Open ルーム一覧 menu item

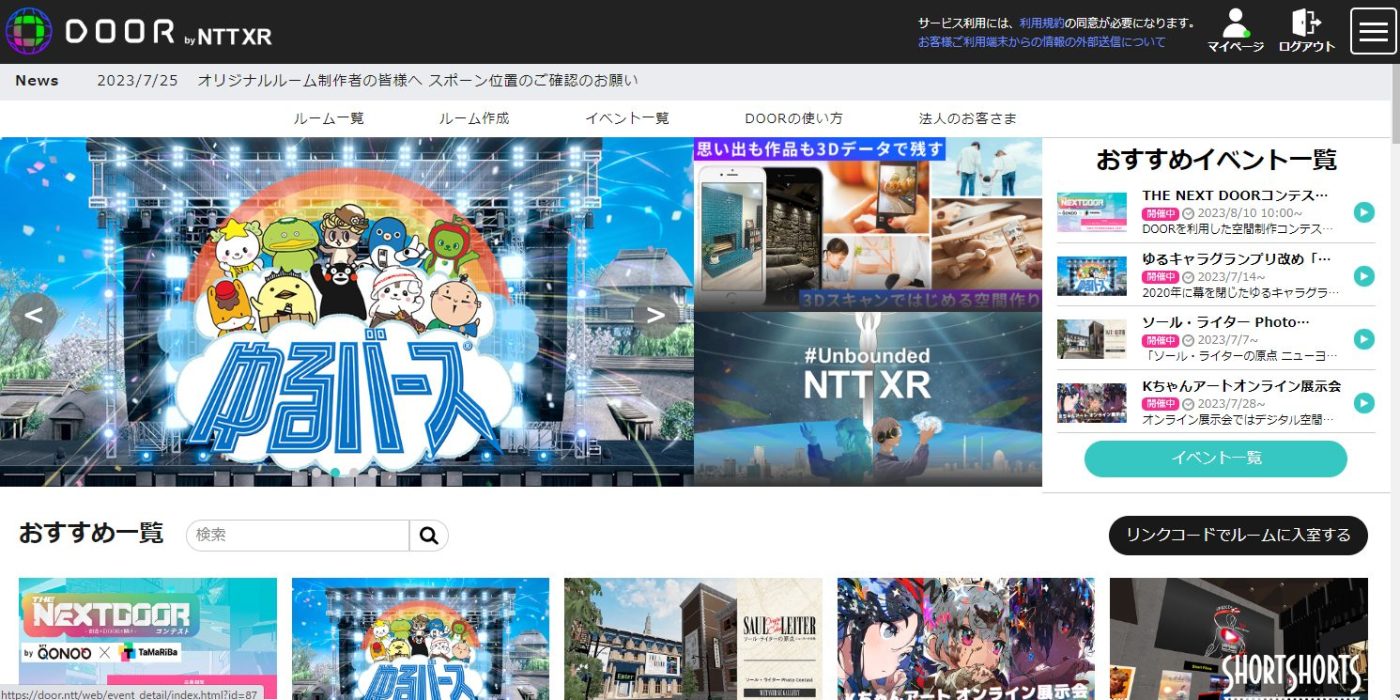(x=329, y=118)
